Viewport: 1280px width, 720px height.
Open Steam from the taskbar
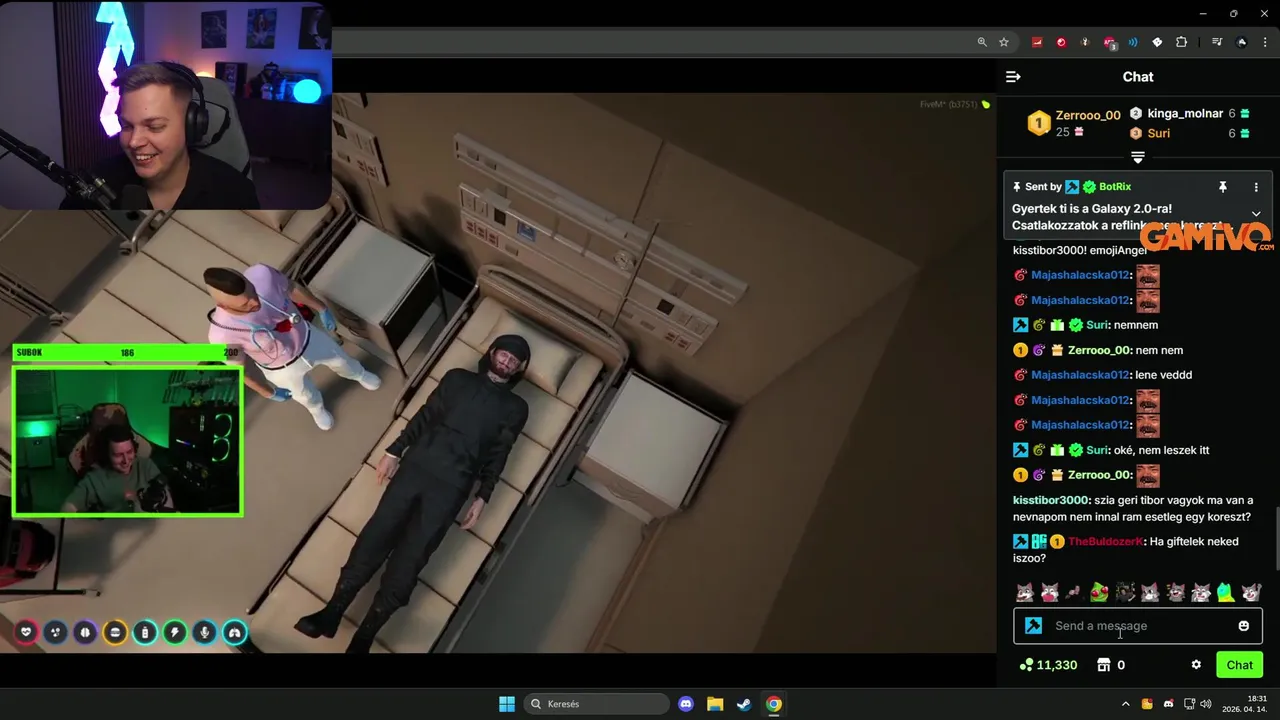pos(744,704)
